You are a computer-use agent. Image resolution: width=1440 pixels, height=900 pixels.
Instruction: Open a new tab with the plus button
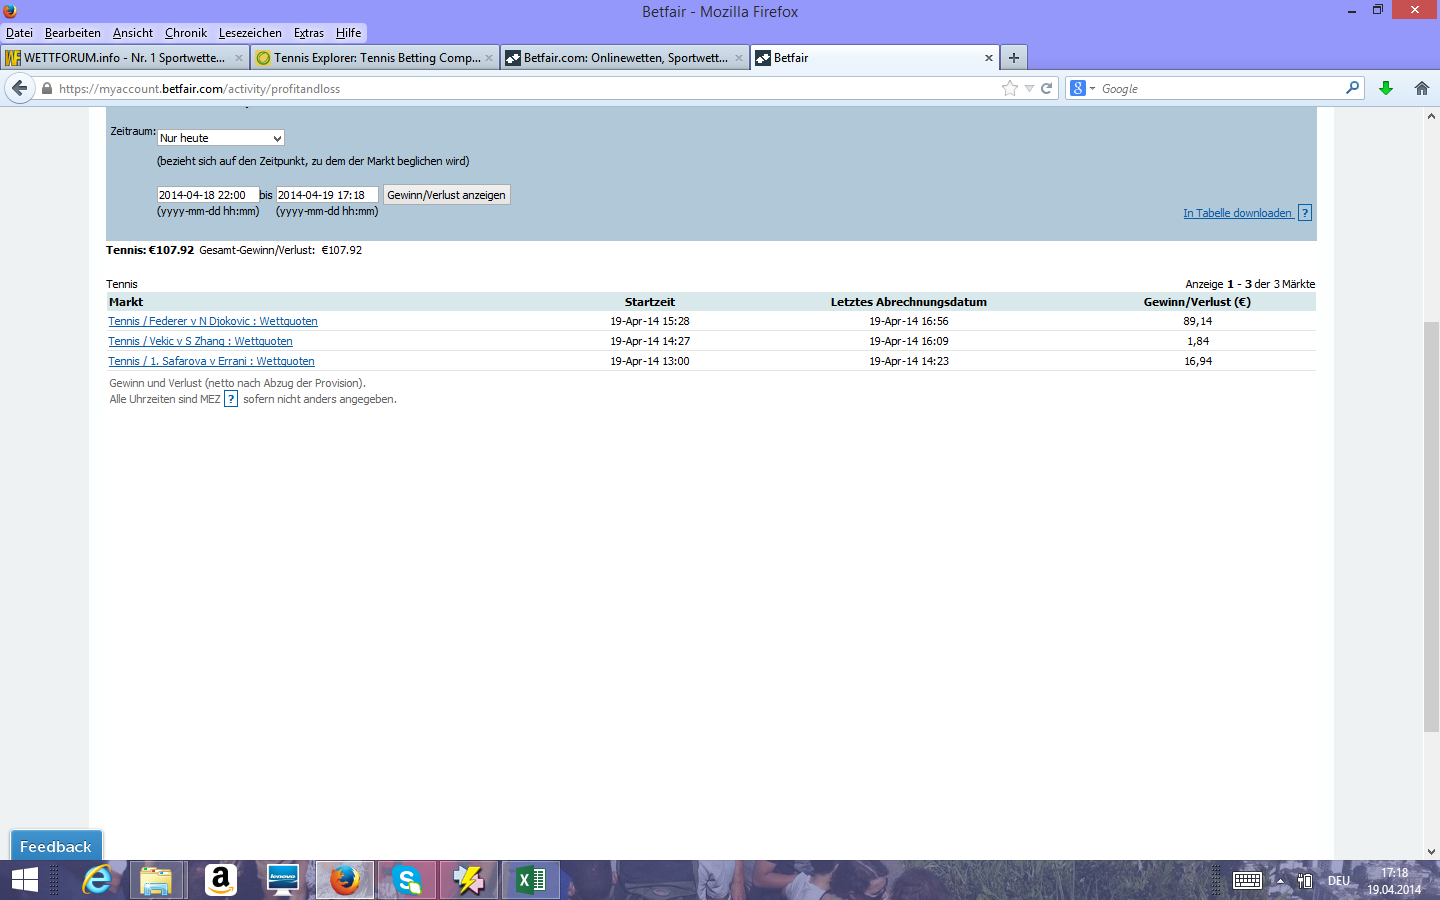[1014, 58]
